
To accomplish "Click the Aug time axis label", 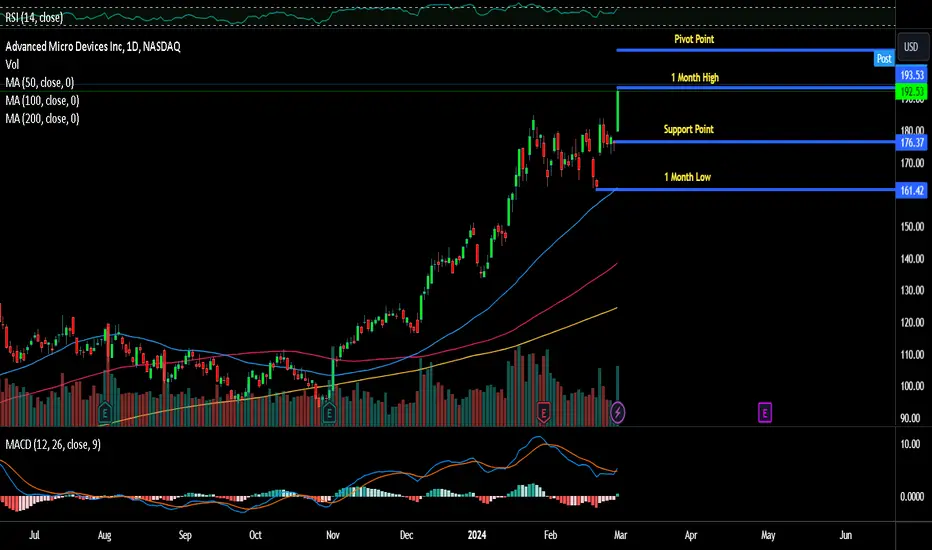I will 105,535.
